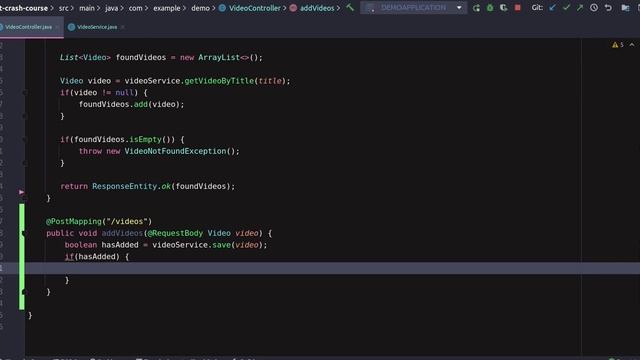Close the VideoService.java tab
The width and height of the screenshot is (640, 360).
tap(122, 27)
